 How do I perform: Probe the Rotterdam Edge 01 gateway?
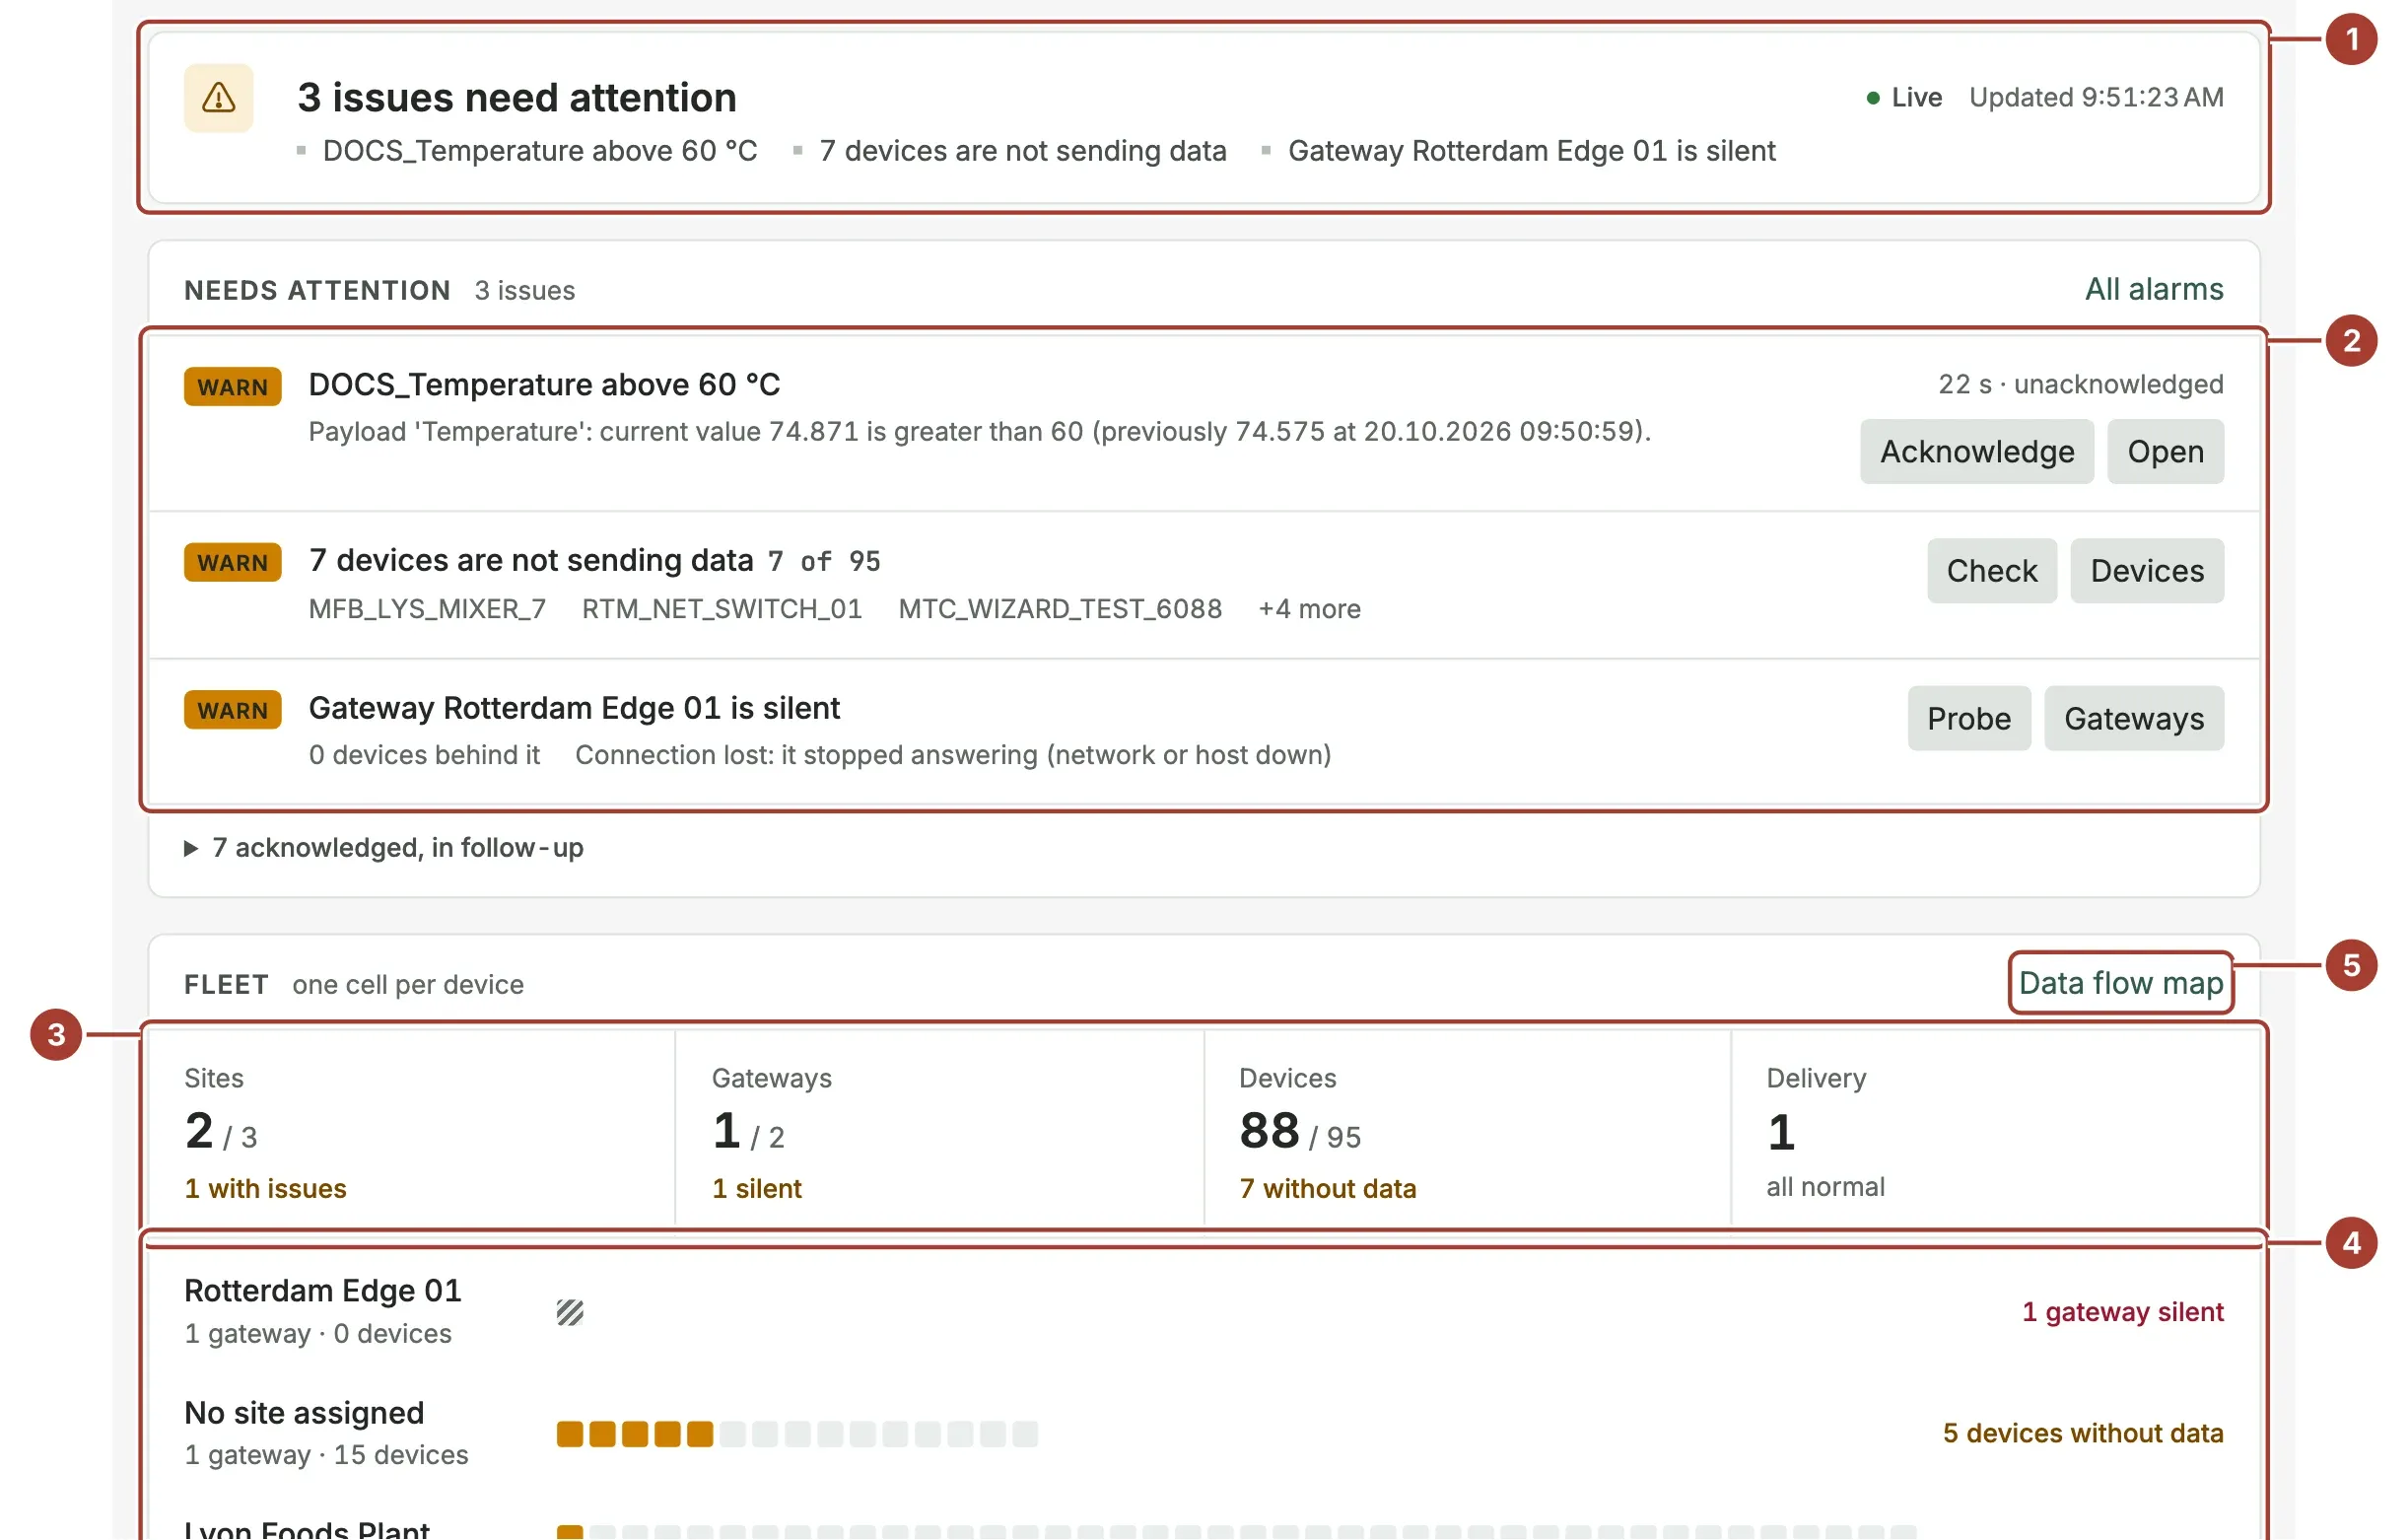[x=1968, y=718]
